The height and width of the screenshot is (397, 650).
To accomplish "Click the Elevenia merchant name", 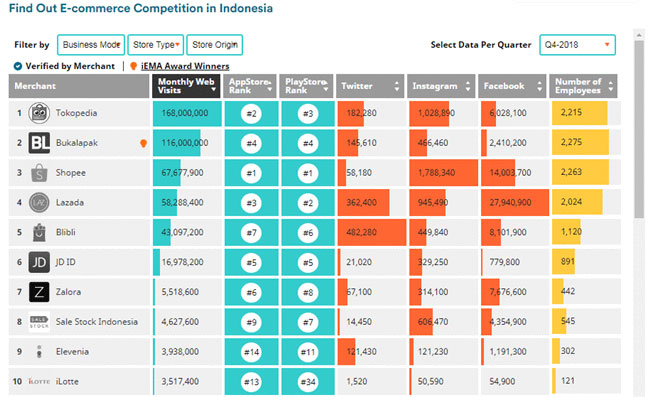I will [x=72, y=352].
